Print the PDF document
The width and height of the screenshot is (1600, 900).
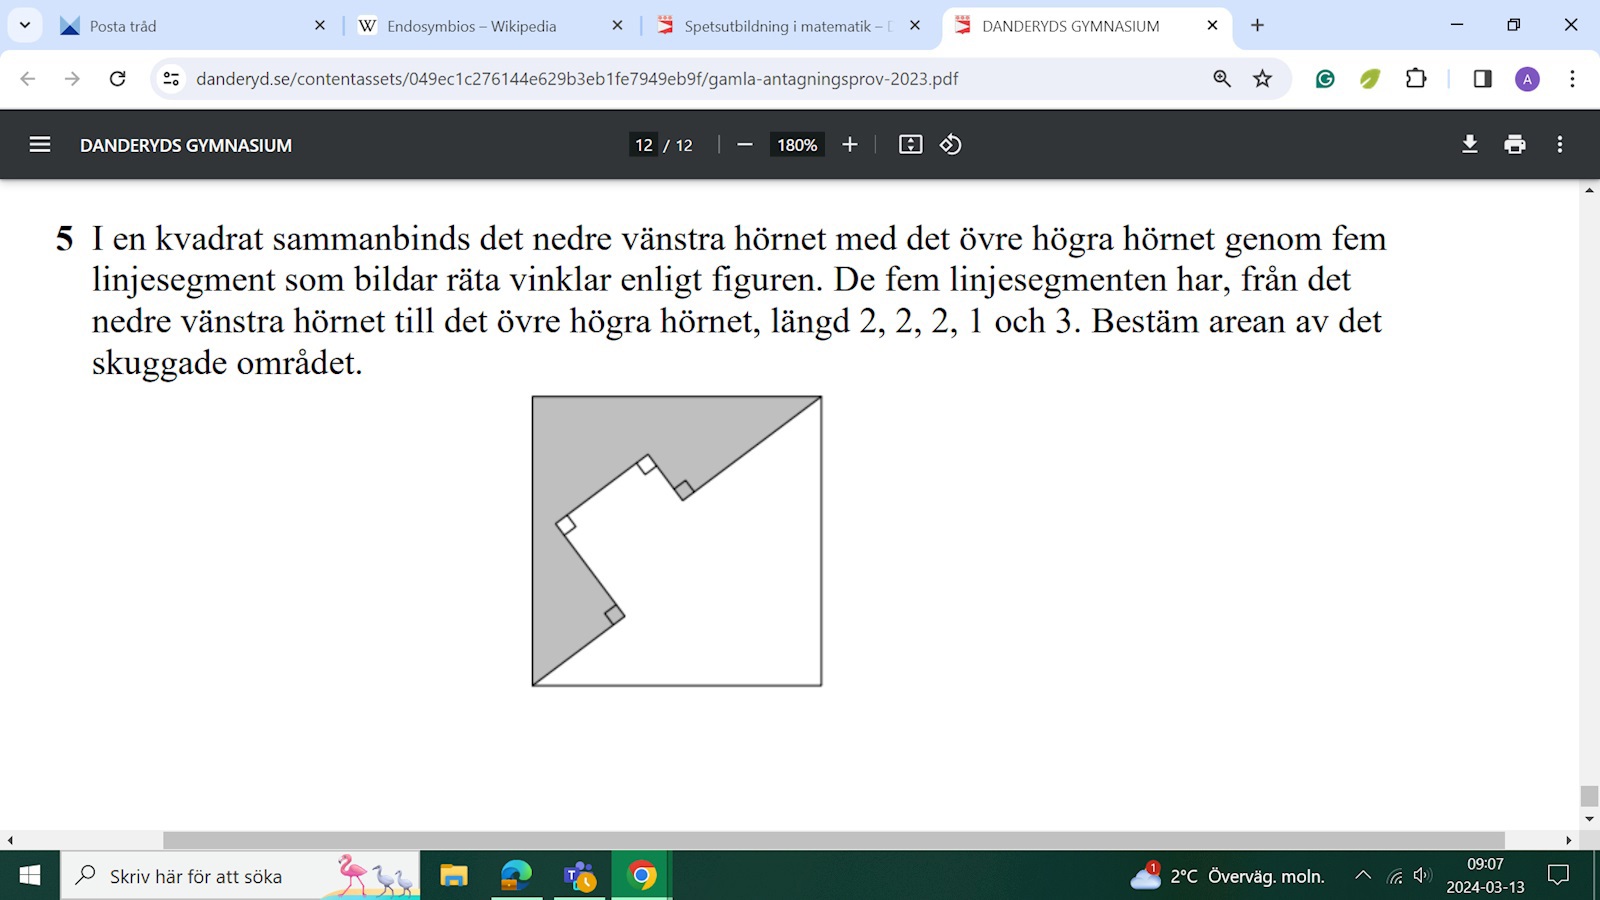coord(1514,145)
